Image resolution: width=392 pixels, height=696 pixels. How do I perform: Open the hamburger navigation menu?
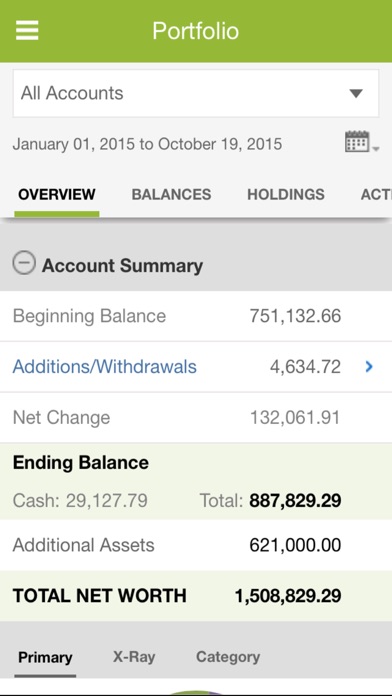(x=27, y=31)
